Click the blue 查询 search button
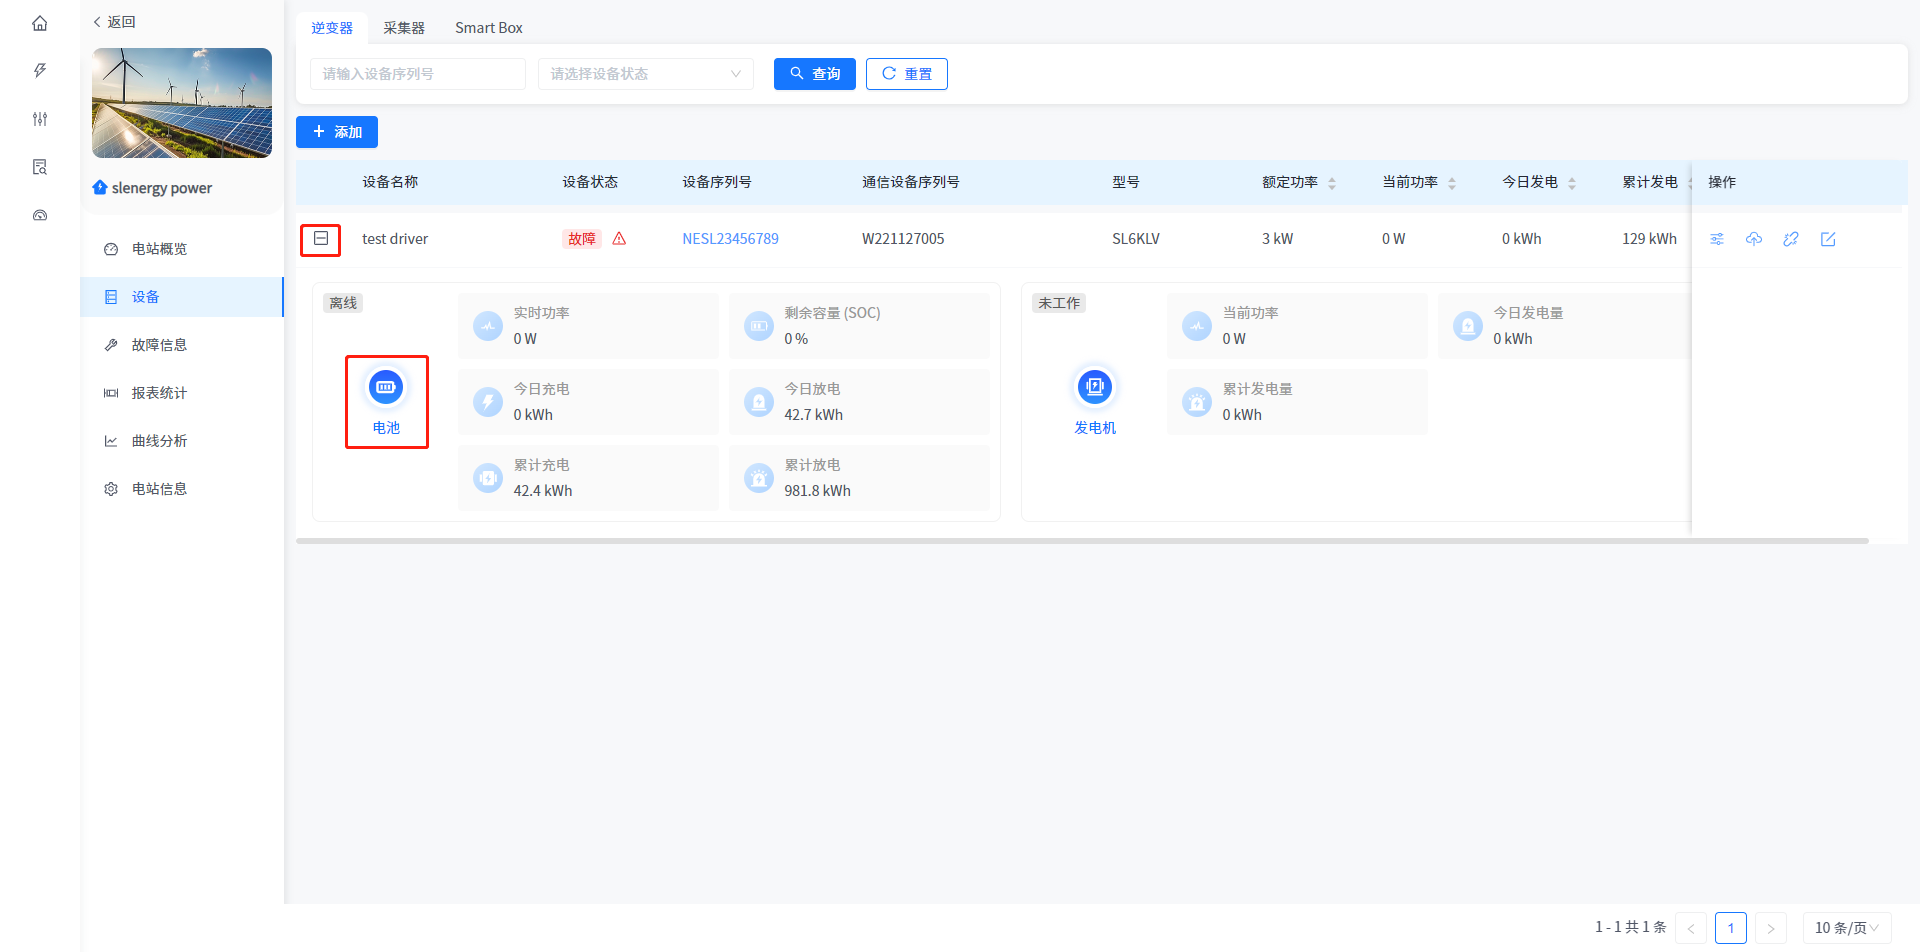This screenshot has width=1920, height=952. tap(814, 74)
